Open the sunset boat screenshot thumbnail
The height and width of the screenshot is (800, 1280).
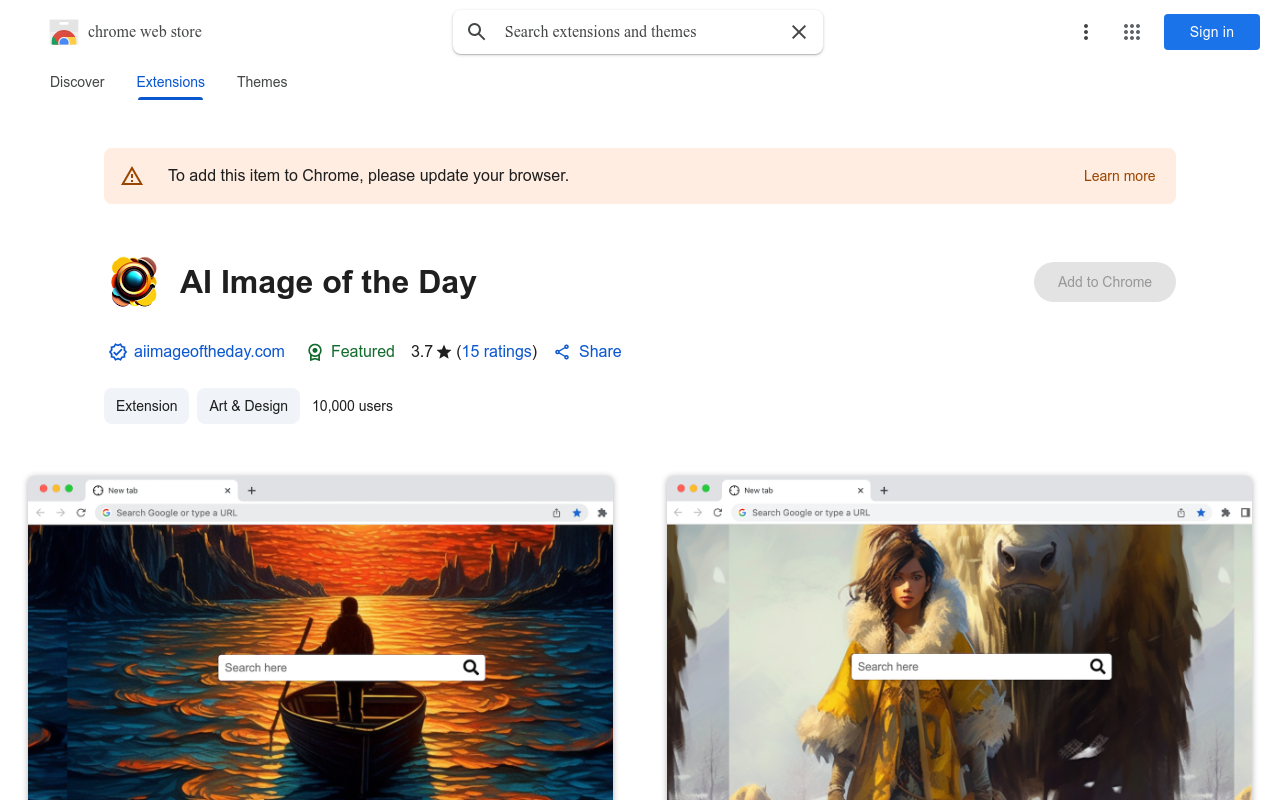coord(320,638)
